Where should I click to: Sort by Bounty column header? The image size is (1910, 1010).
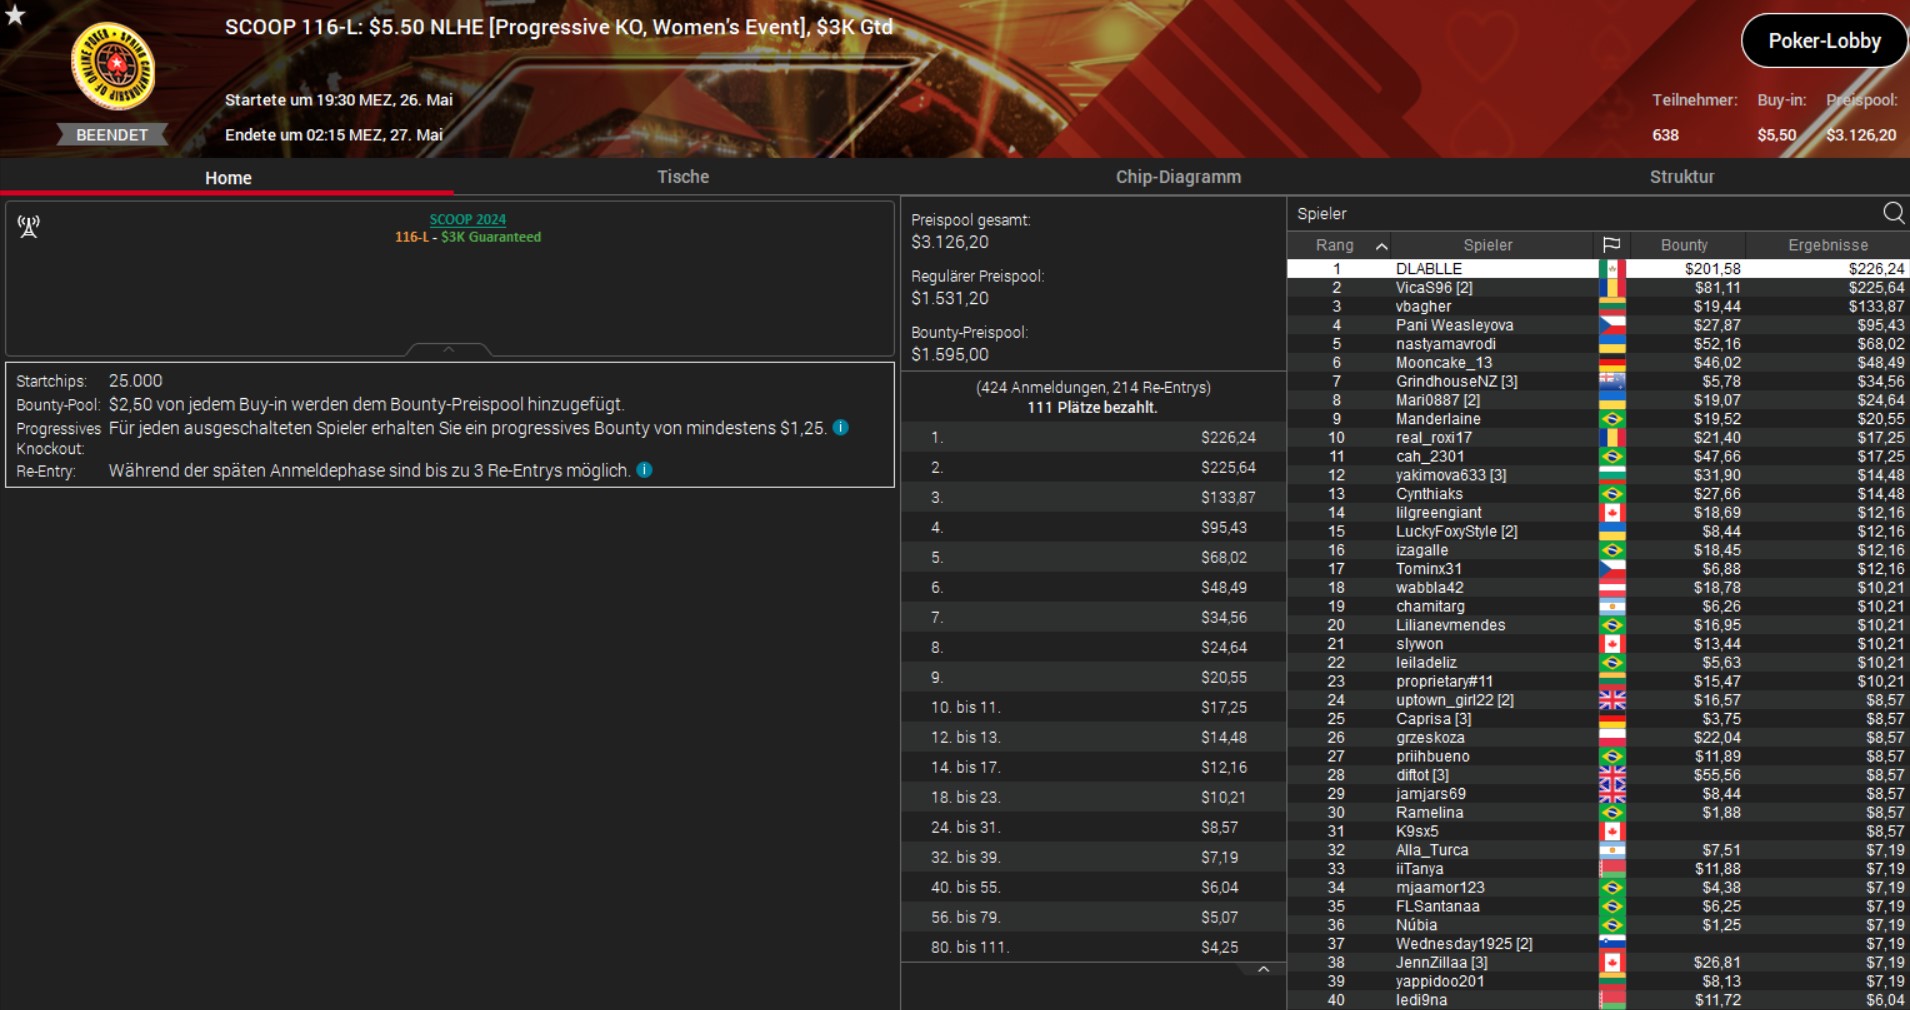click(1684, 245)
